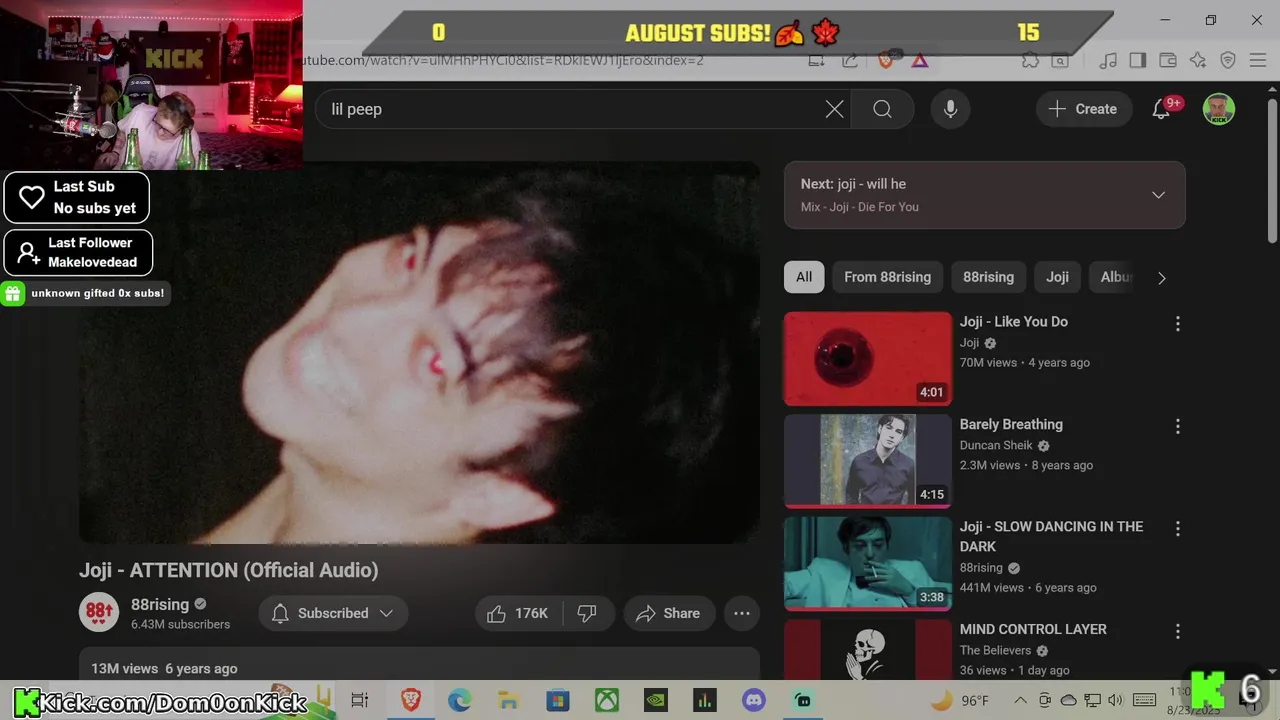
Task: Open the 88rising channel name link
Action: pos(160,604)
